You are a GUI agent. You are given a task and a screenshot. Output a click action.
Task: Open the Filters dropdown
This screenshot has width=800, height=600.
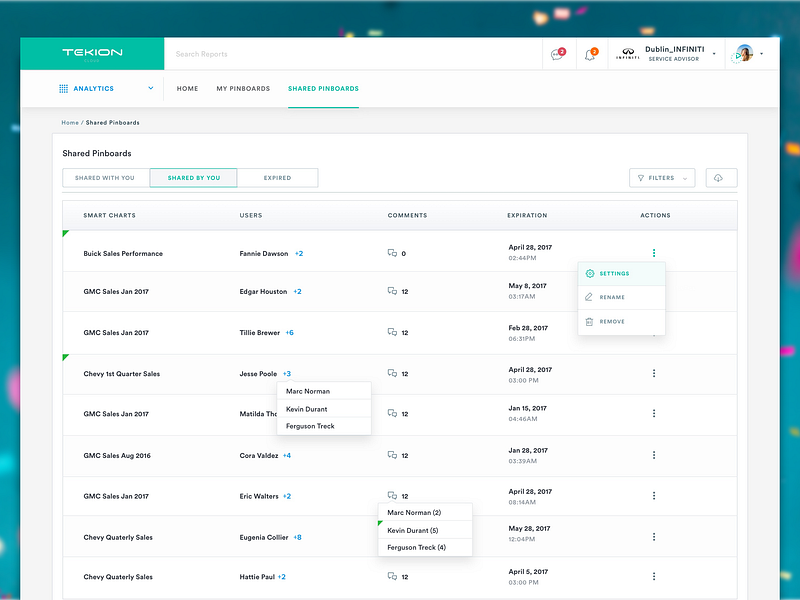click(x=662, y=178)
